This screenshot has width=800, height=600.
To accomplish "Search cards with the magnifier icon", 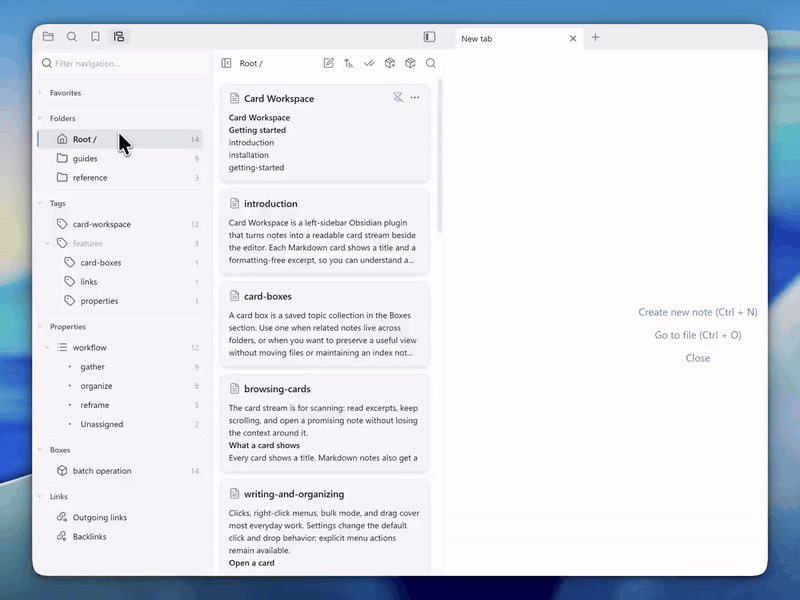I will pyautogui.click(x=431, y=63).
